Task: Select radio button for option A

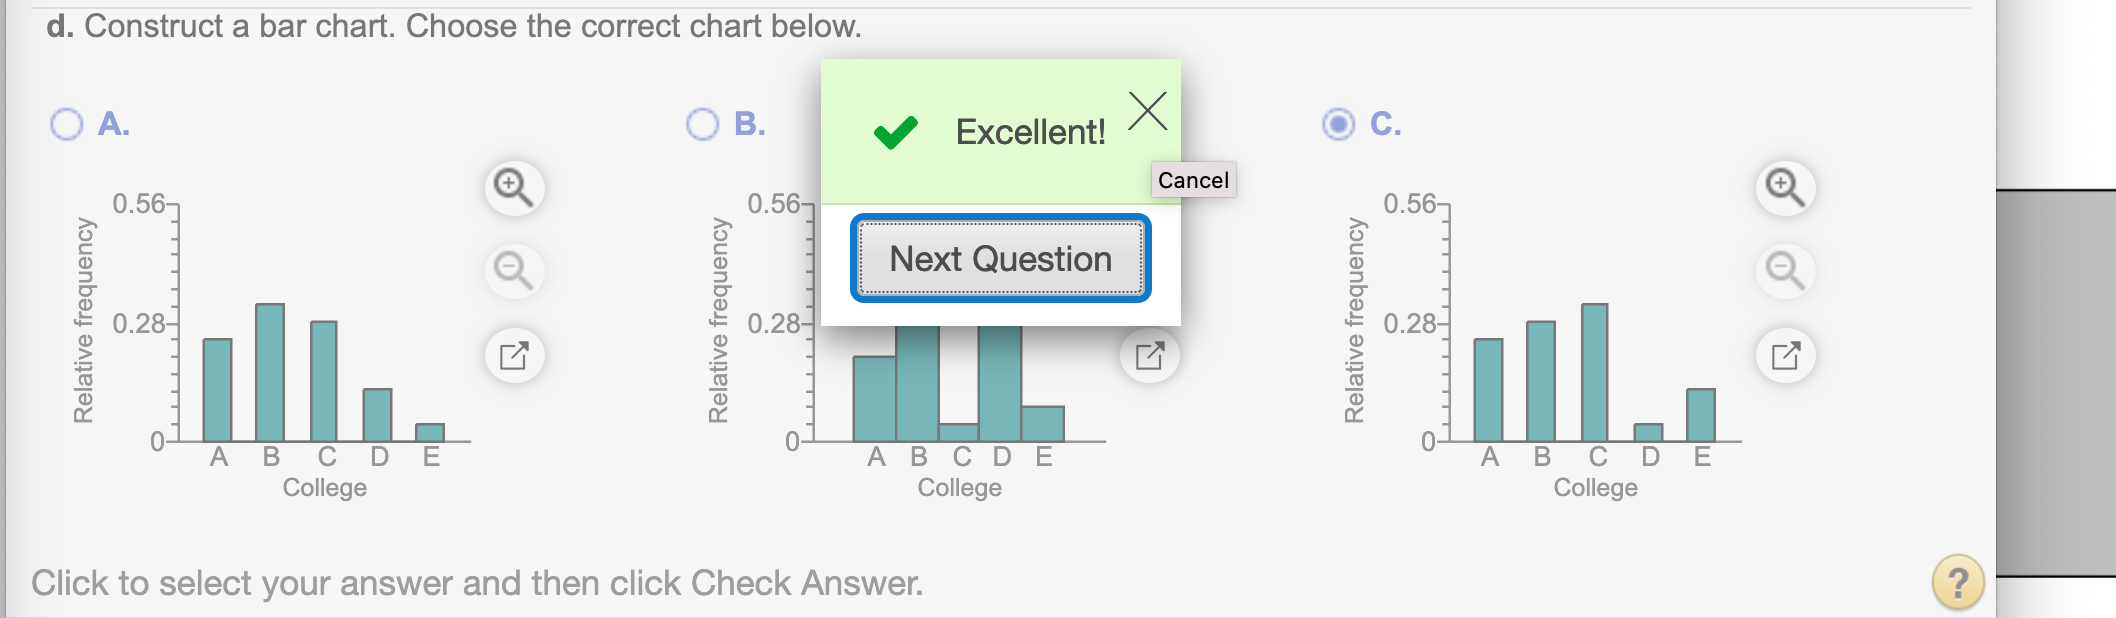Action: coord(67,124)
